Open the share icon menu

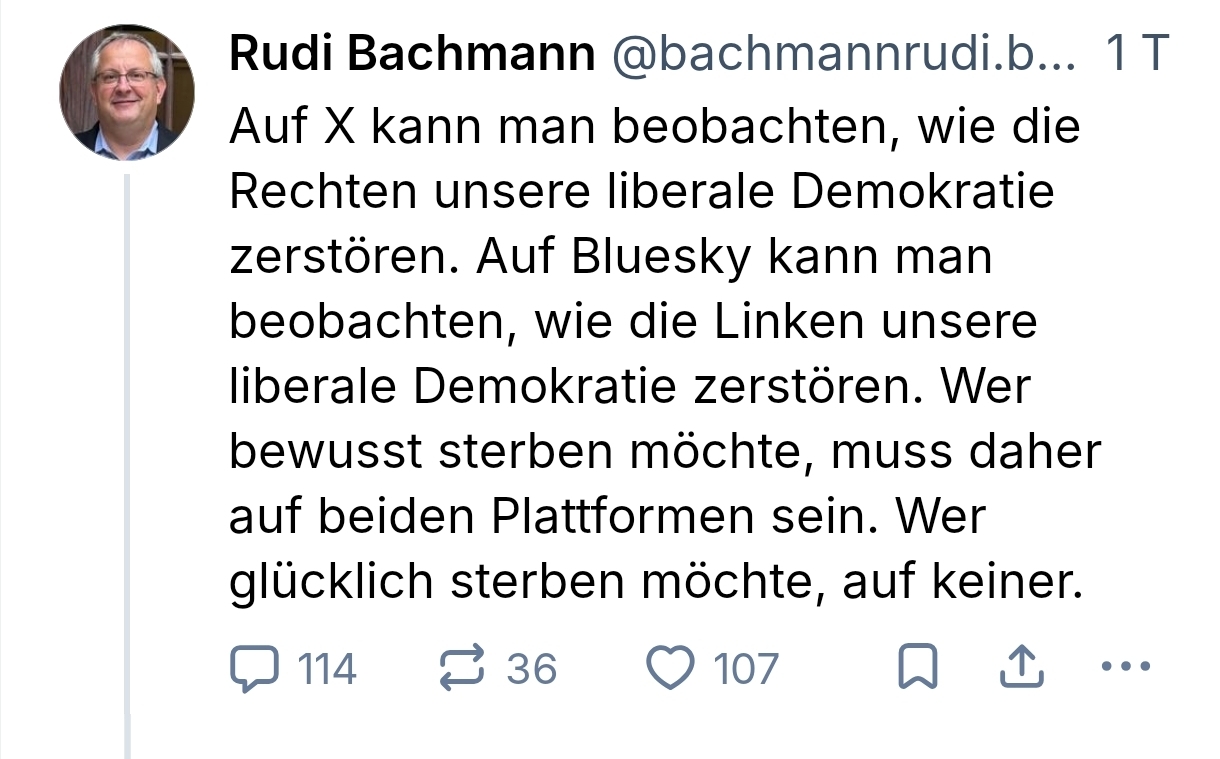(x=1022, y=668)
